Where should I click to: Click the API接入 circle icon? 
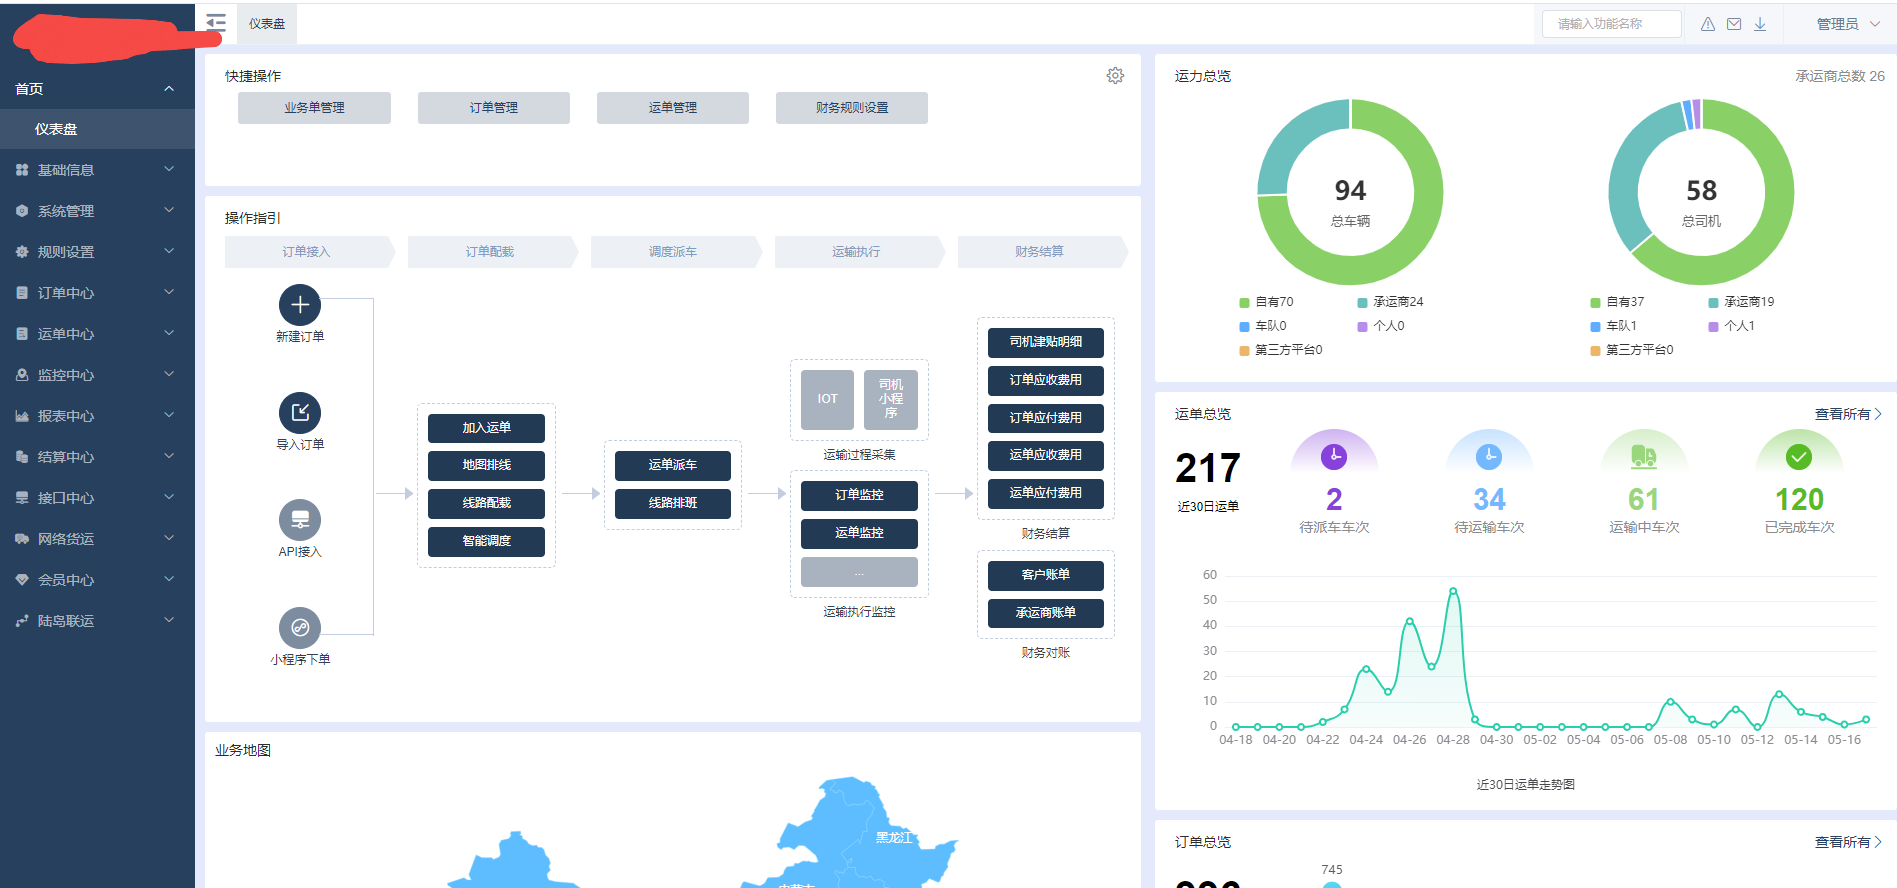pyautogui.click(x=300, y=520)
